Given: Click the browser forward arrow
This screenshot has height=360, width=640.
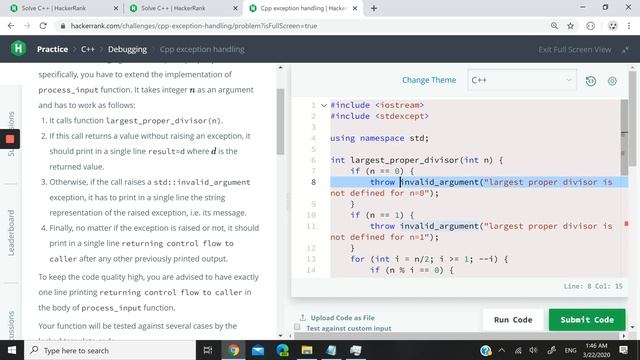Looking at the screenshot, I should click(x=27, y=26).
